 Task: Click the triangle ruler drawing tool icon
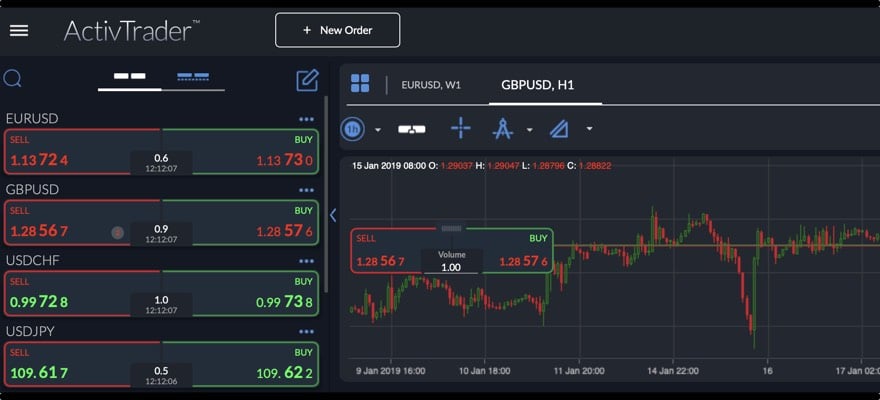(559, 129)
